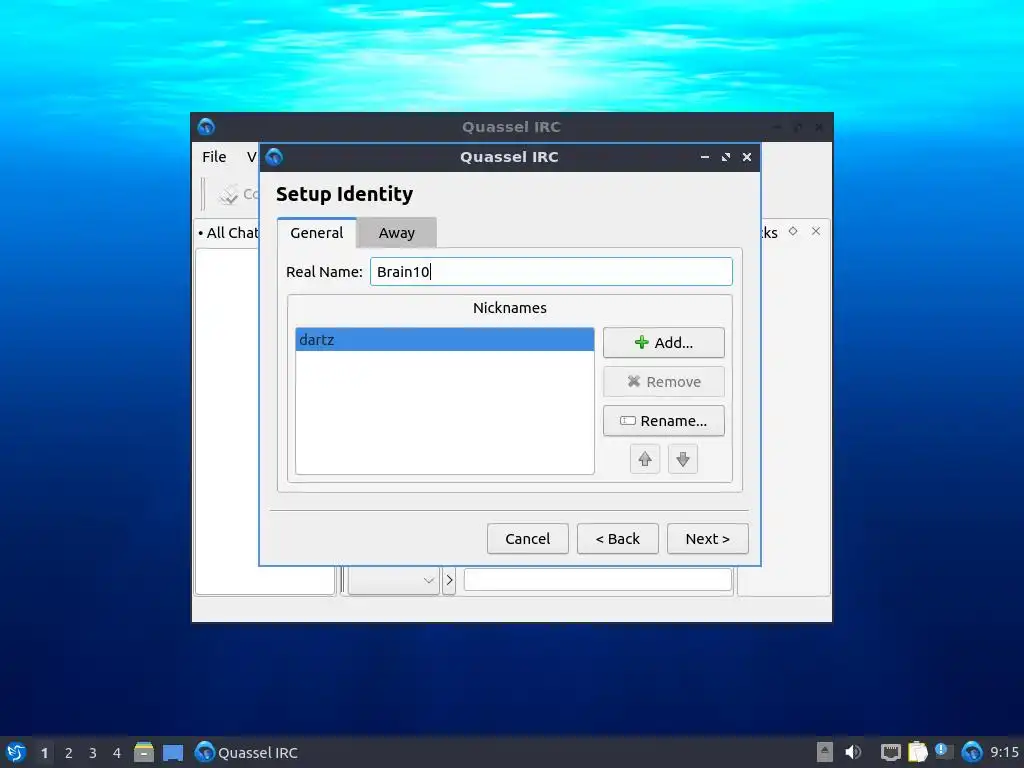Open the file manager from the taskbar

coord(144,752)
